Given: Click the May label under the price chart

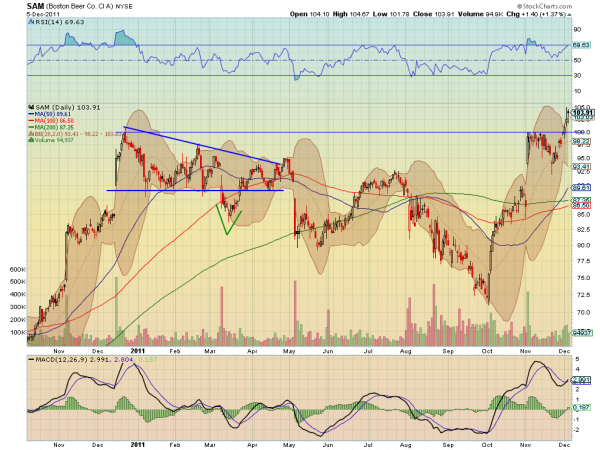Looking at the screenshot, I should point(289,351).
